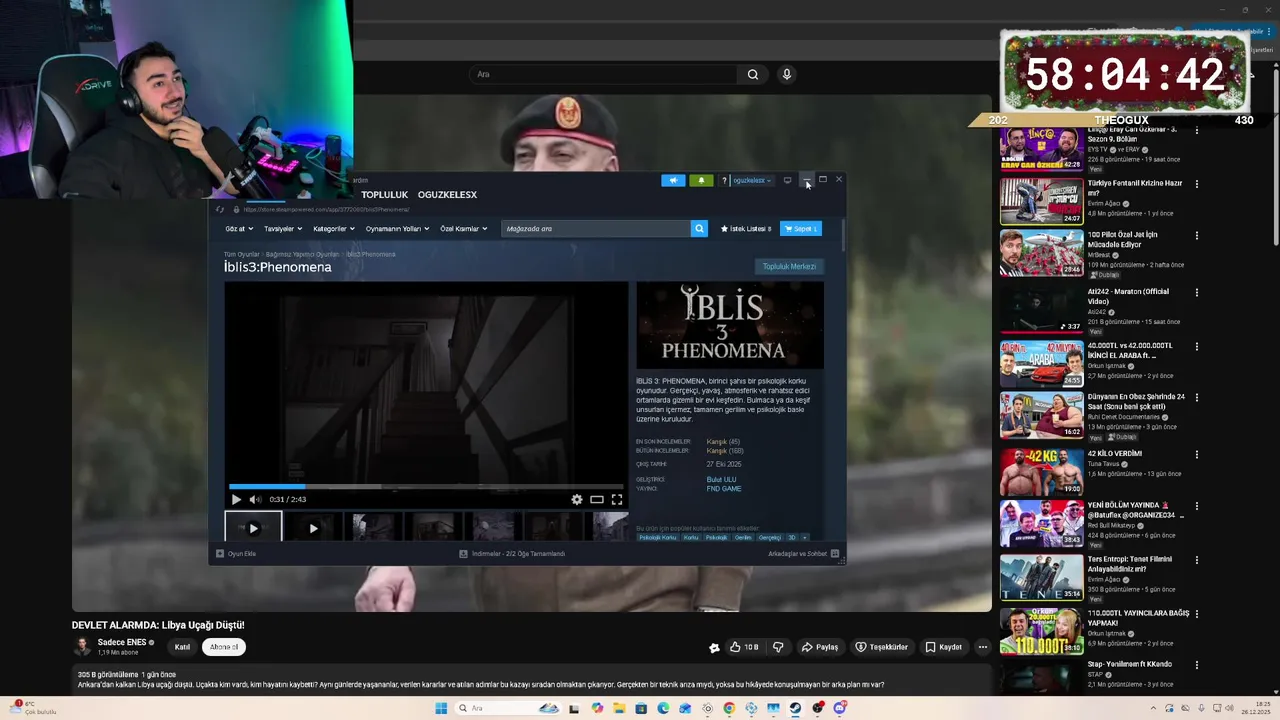
Task: Click the Steam announcements megaphone icon
Action: click(x=673, y=180)
